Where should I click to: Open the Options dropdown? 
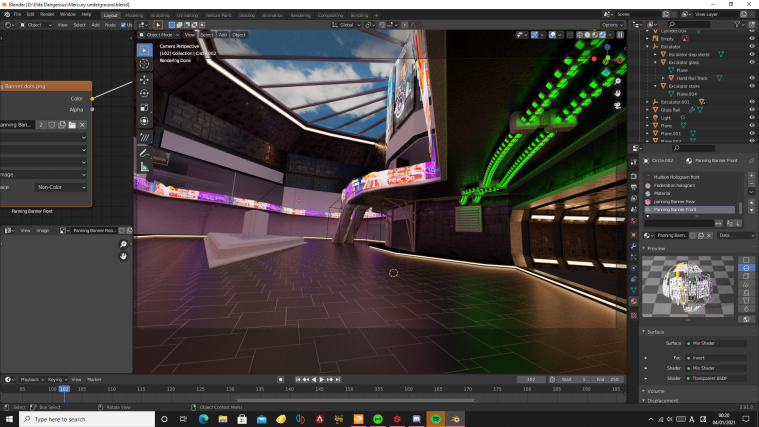(x=612, y=25)
